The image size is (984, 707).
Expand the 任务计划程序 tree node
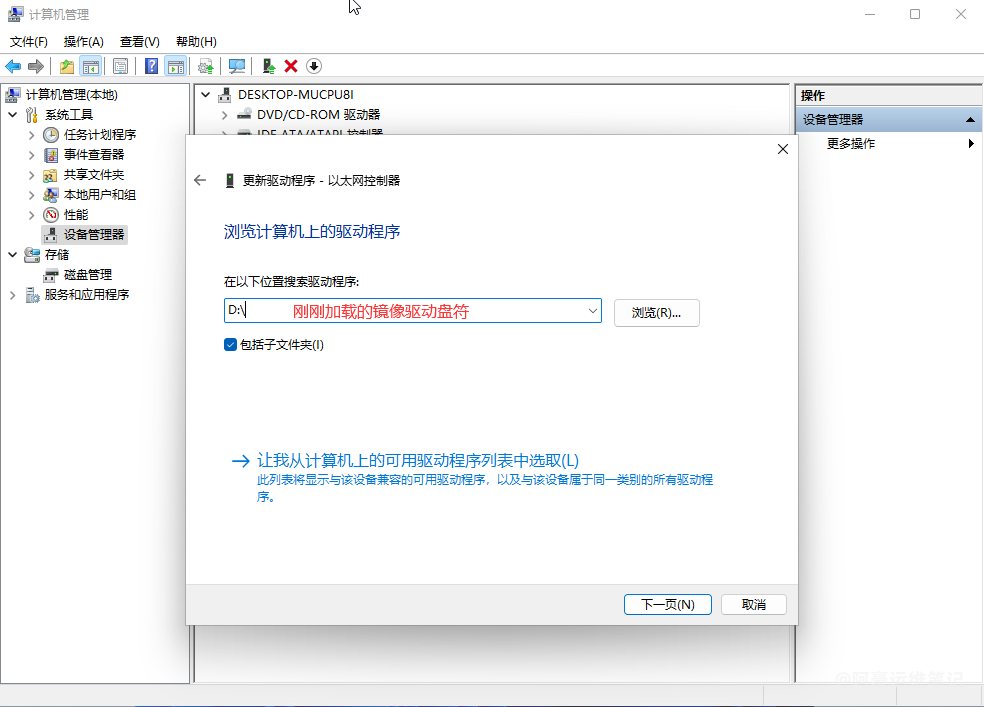(x=31, y=135)
